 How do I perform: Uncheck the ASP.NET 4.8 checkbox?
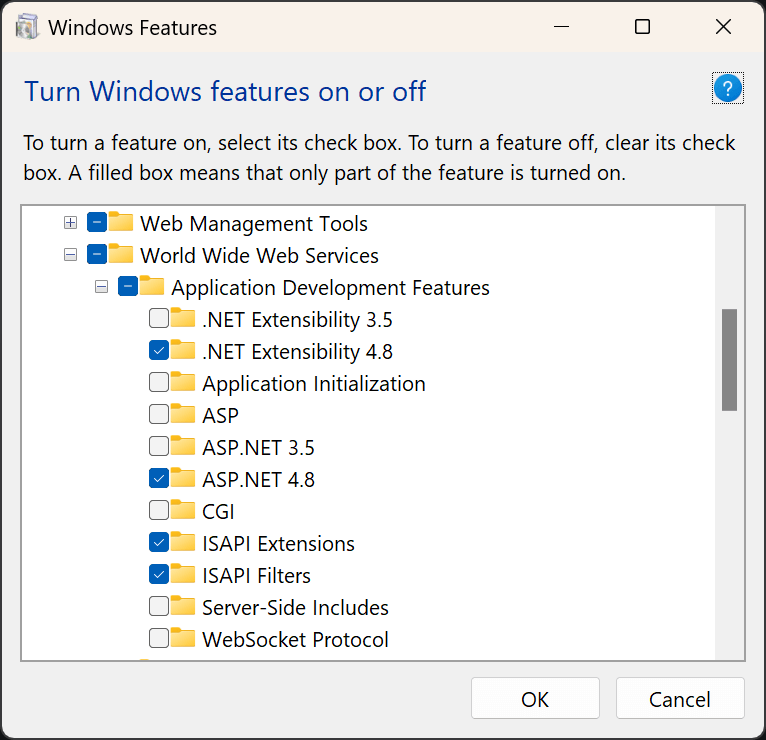[x=159, y=478]
